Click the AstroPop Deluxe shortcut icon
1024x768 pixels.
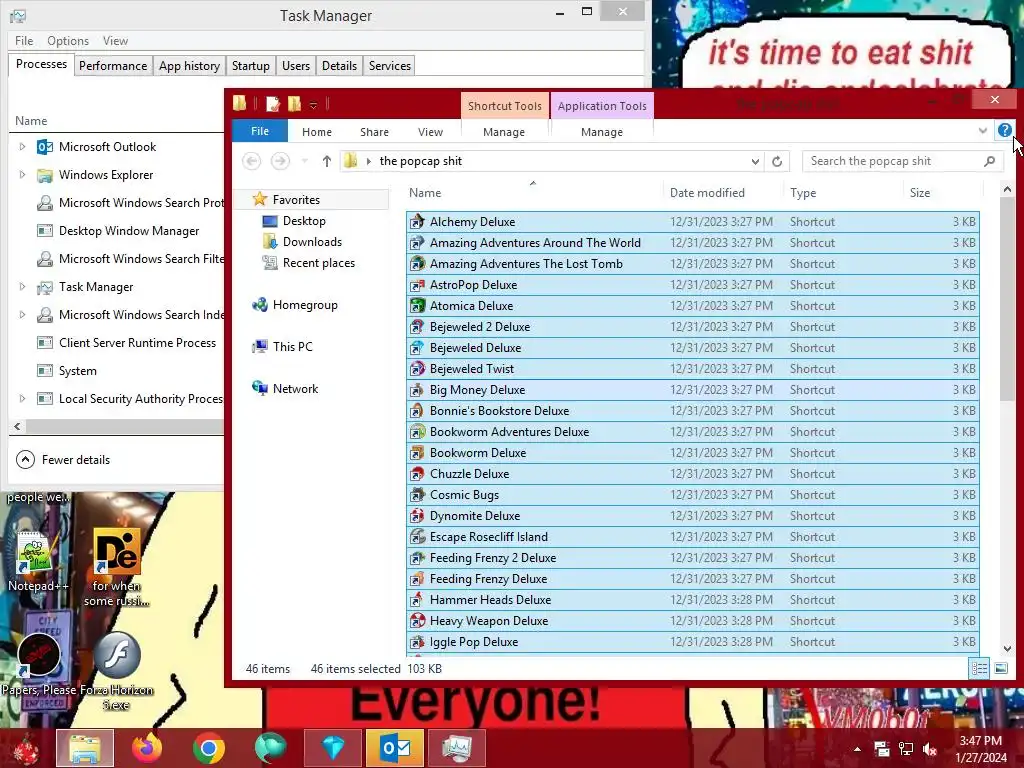(417, 285)
